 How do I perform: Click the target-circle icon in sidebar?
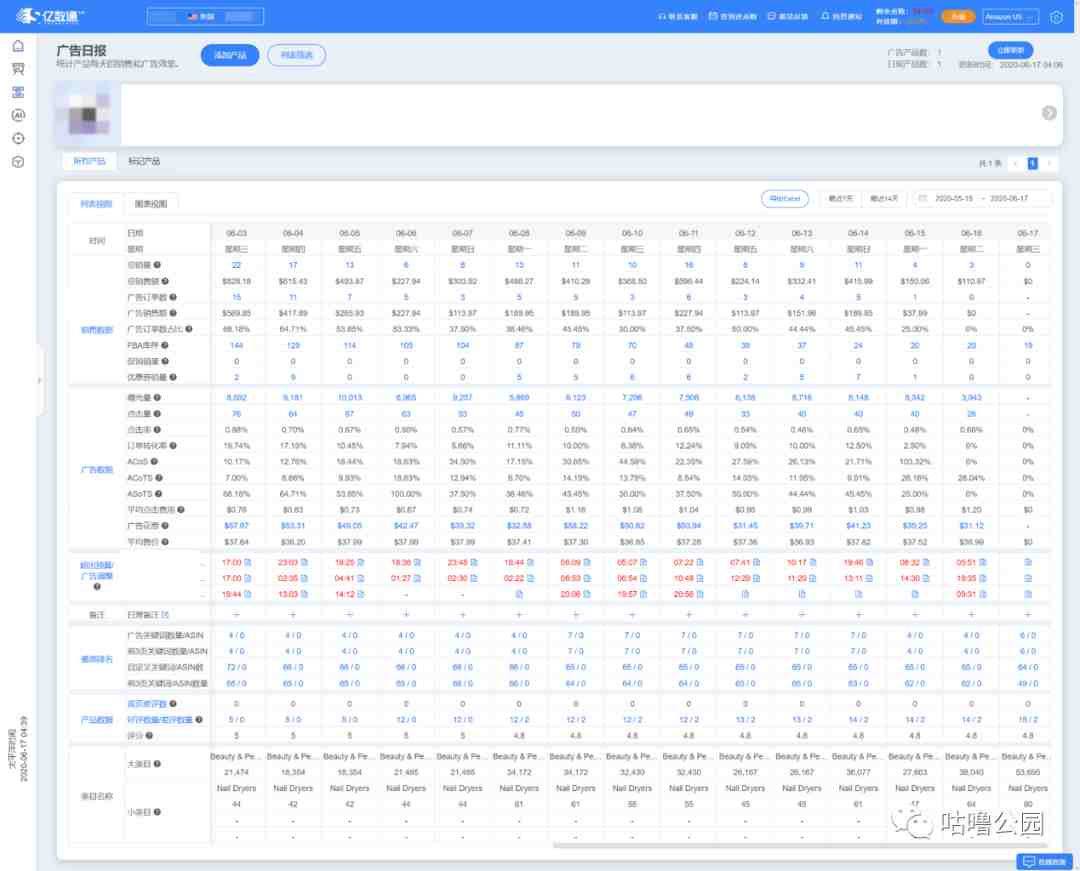coord(19,138)
